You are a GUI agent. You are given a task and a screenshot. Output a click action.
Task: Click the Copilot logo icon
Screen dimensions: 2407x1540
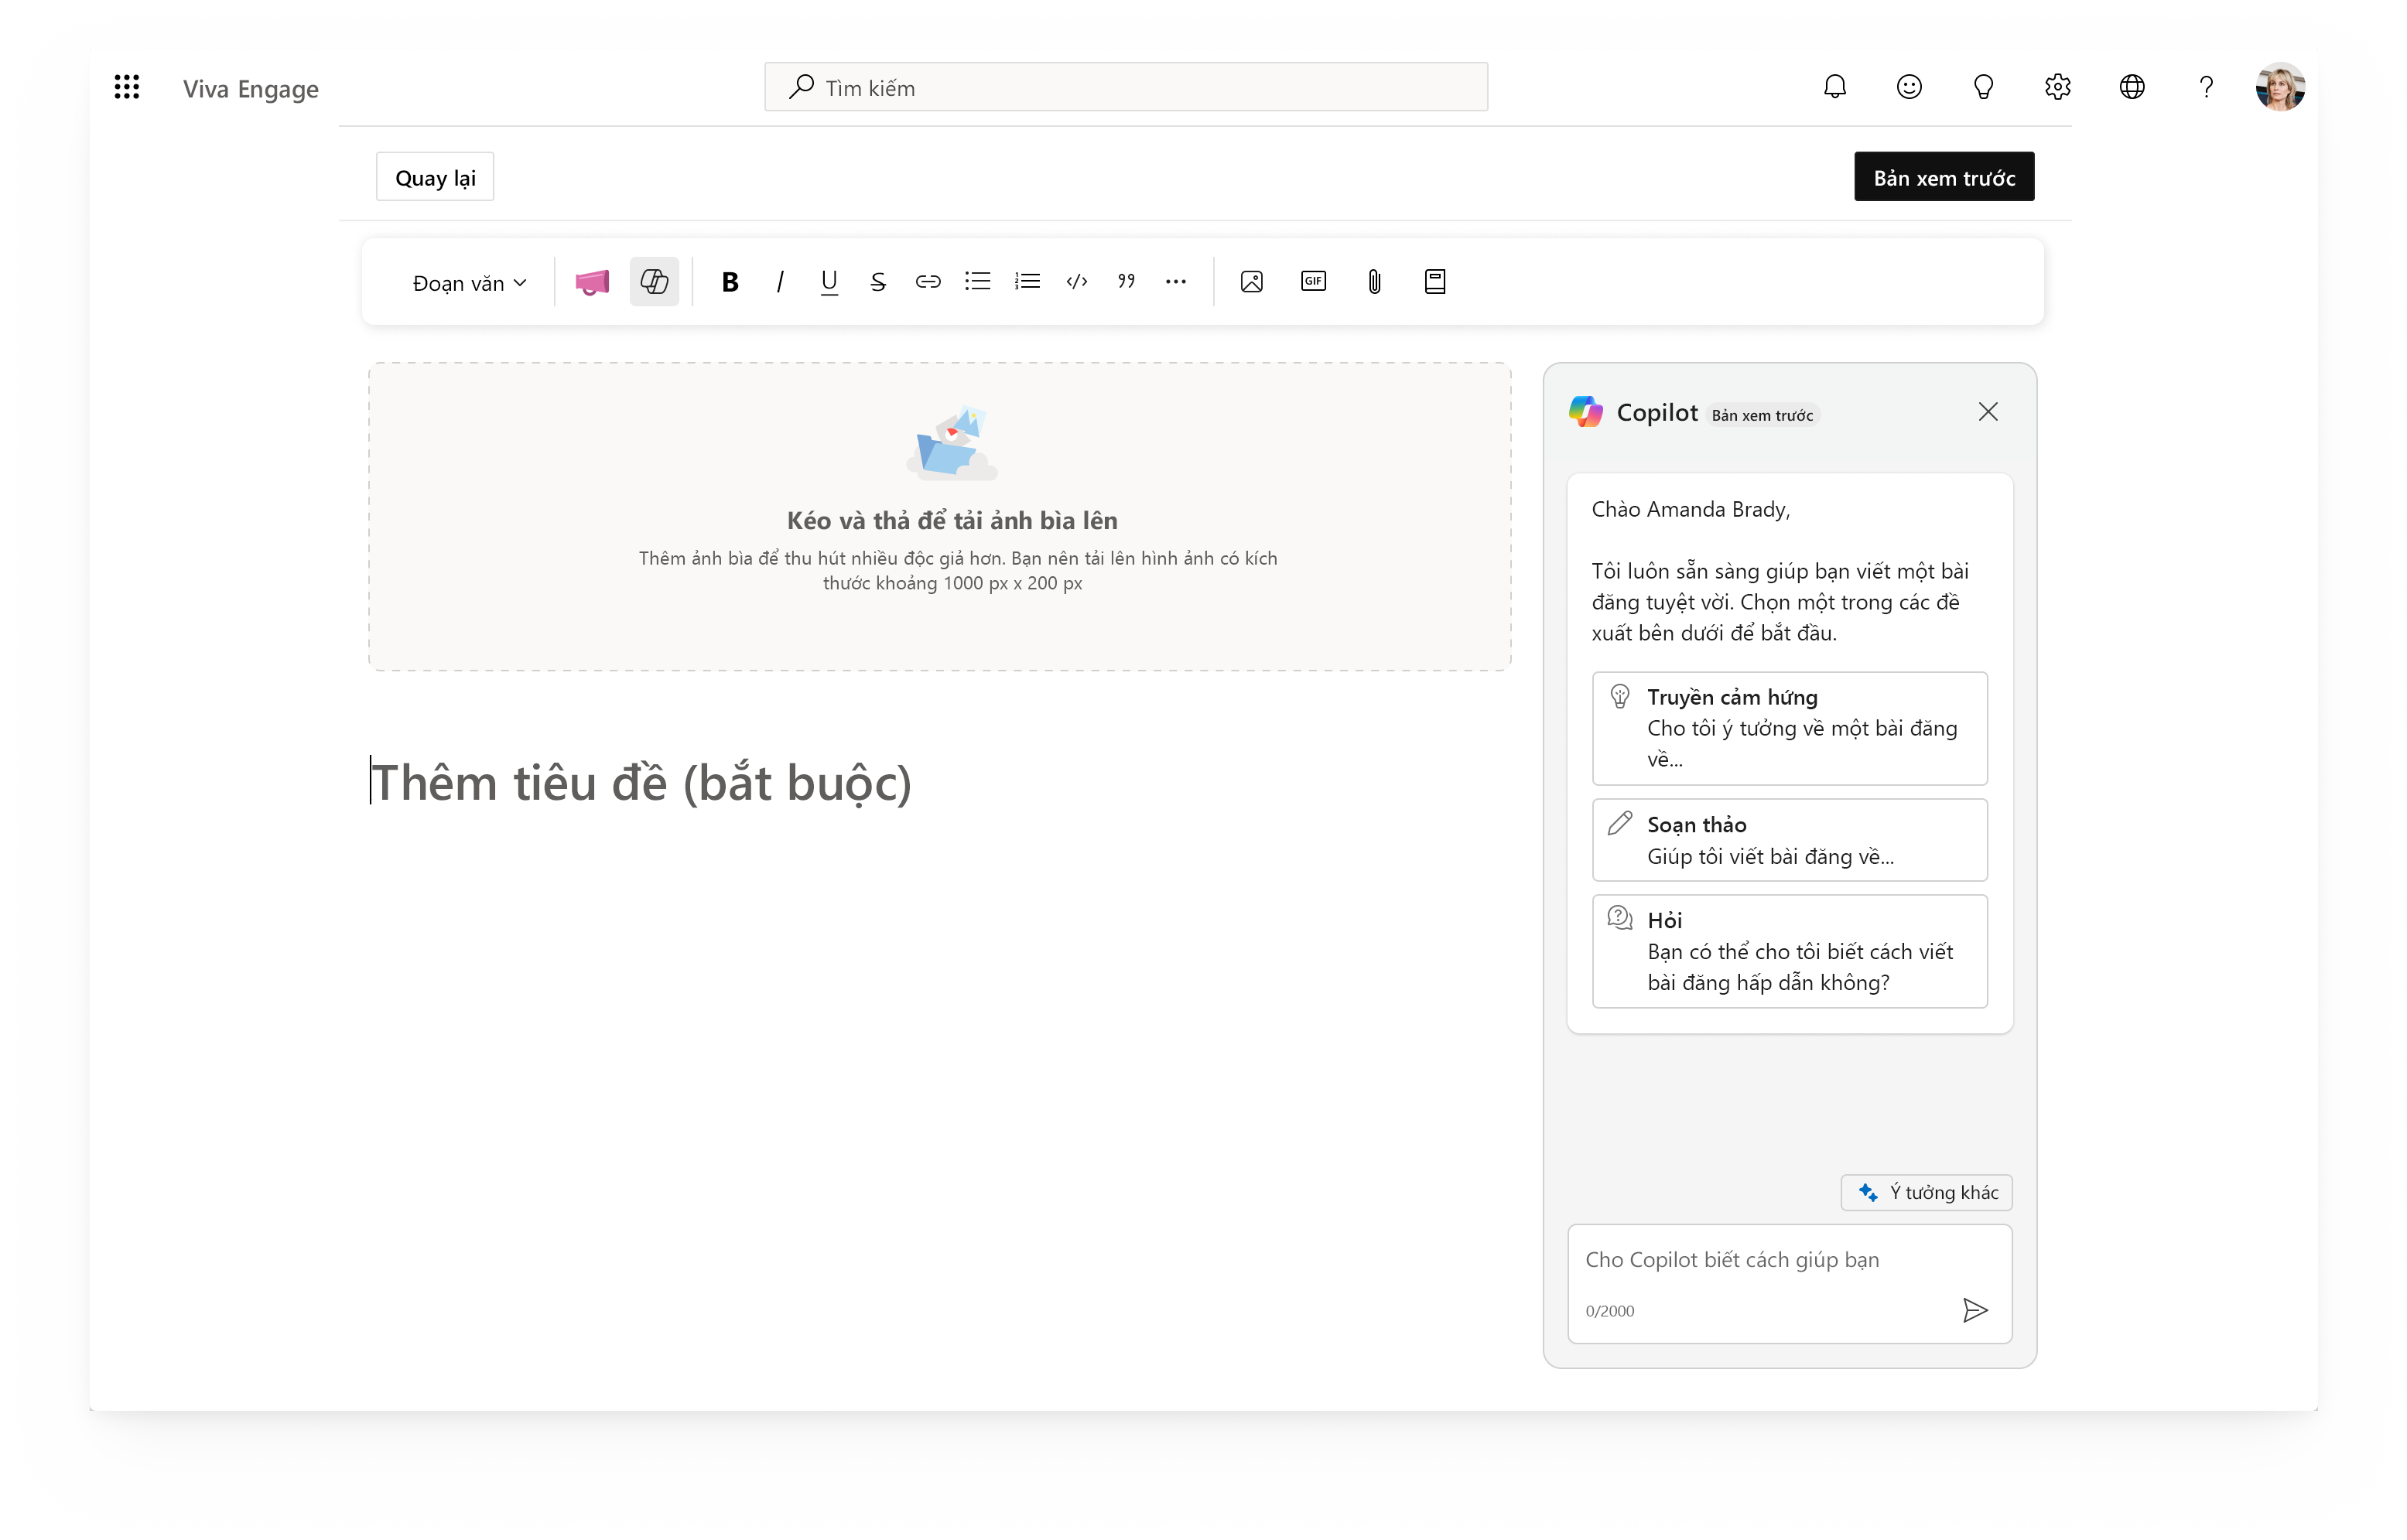1586,412
